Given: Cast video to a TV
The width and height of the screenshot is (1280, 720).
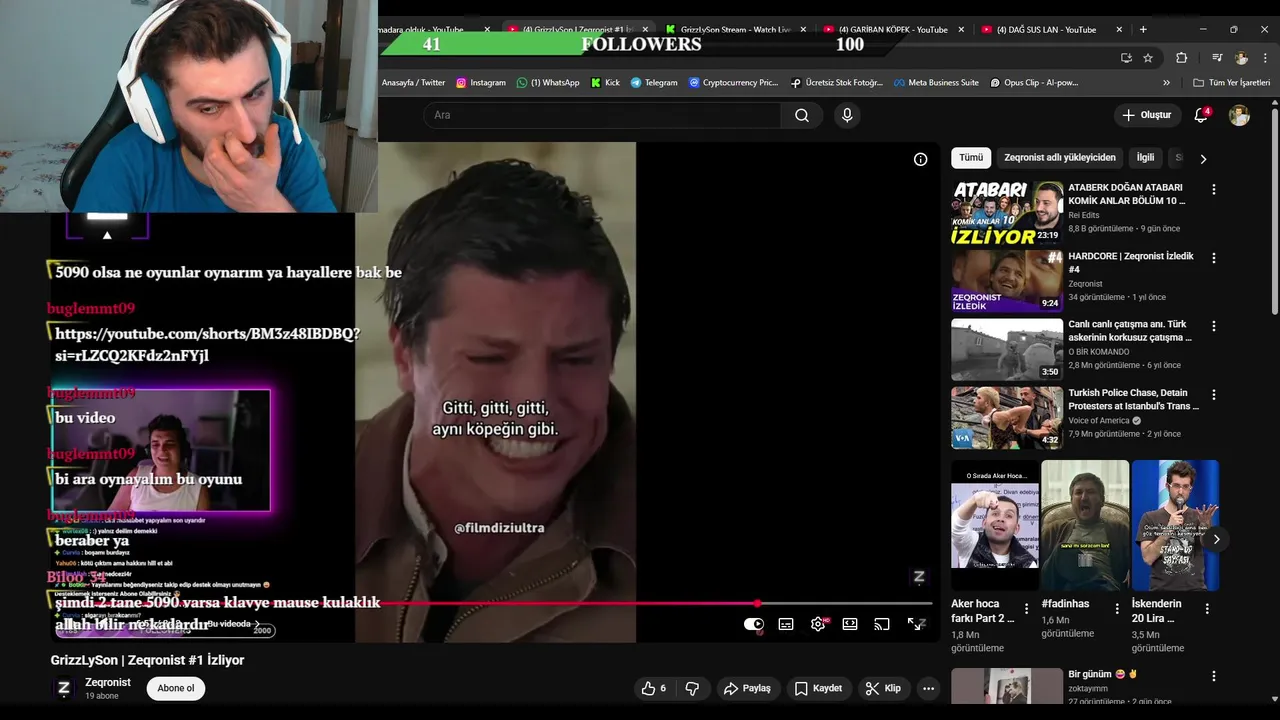Looking at the screenshot, I should click(x=882, y=624).
